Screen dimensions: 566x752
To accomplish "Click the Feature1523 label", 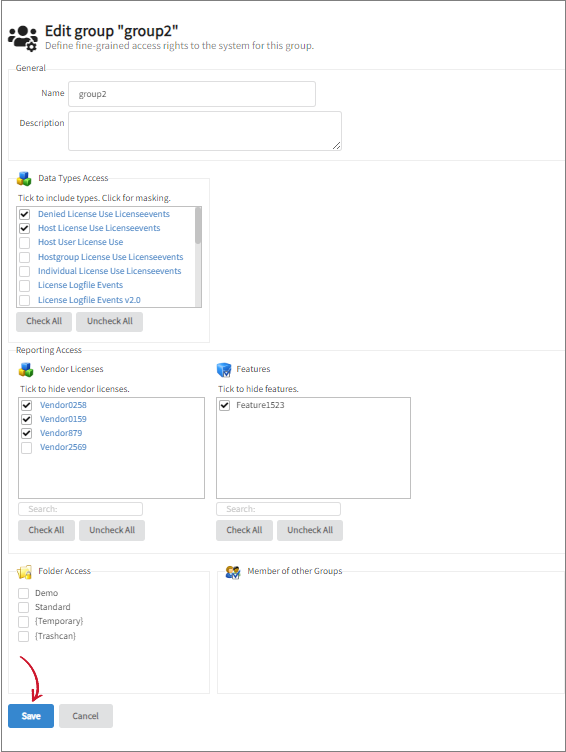I will 260,405.
